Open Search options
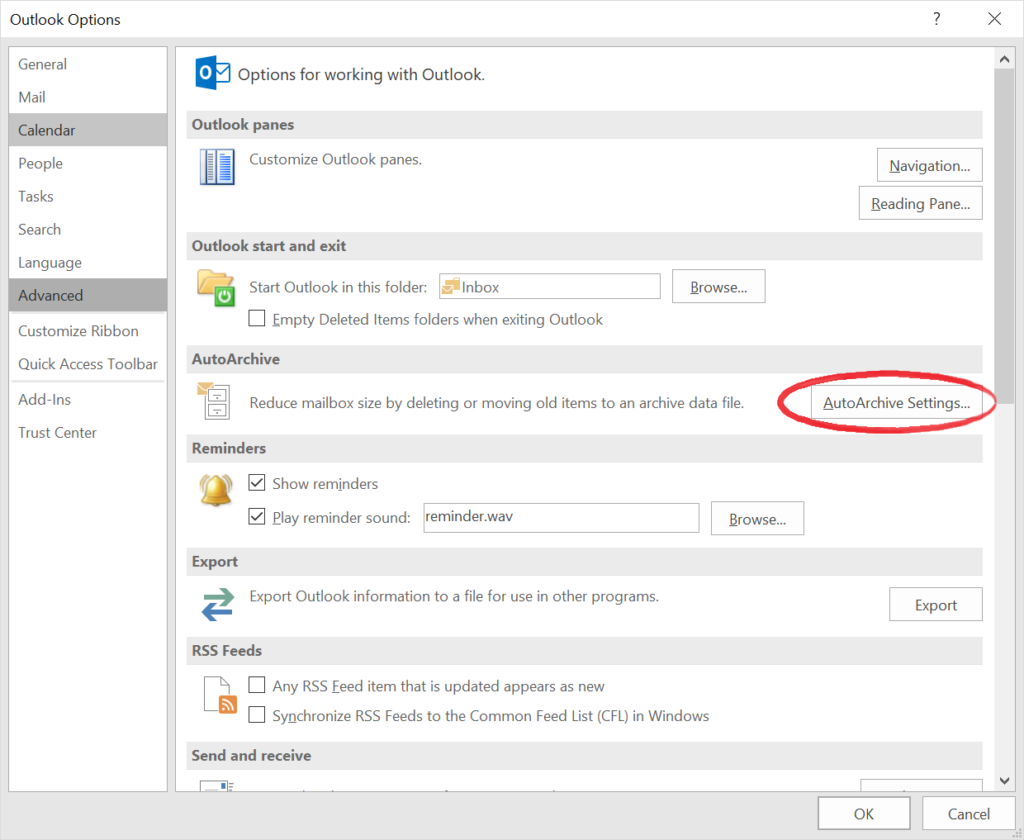1024x840 pixels. click(x=88, y=229)
